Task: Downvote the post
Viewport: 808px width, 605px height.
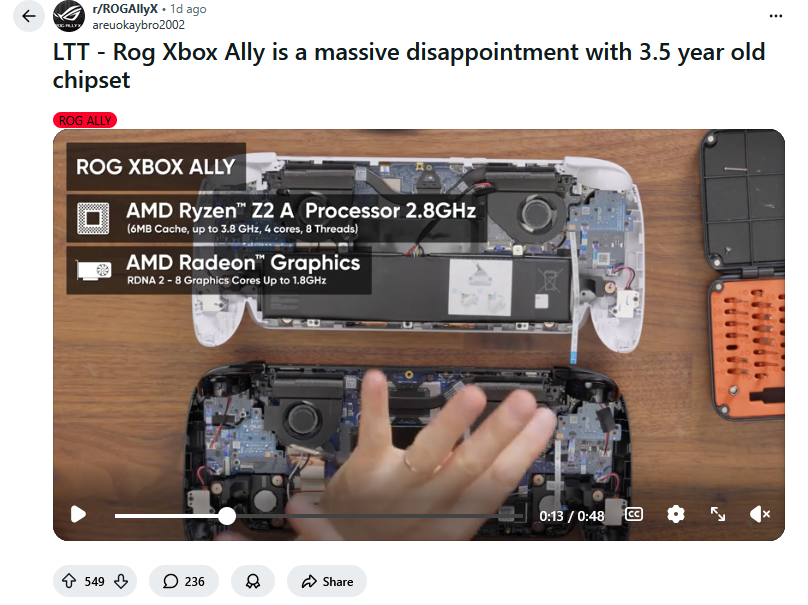Action: pyautogui.click(x=121, y=581)
